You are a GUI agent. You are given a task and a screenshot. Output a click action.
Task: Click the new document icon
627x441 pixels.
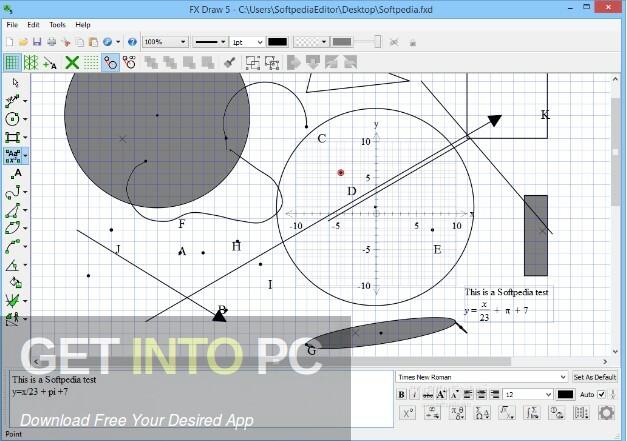pyautogui.click(x=10, y=42)
